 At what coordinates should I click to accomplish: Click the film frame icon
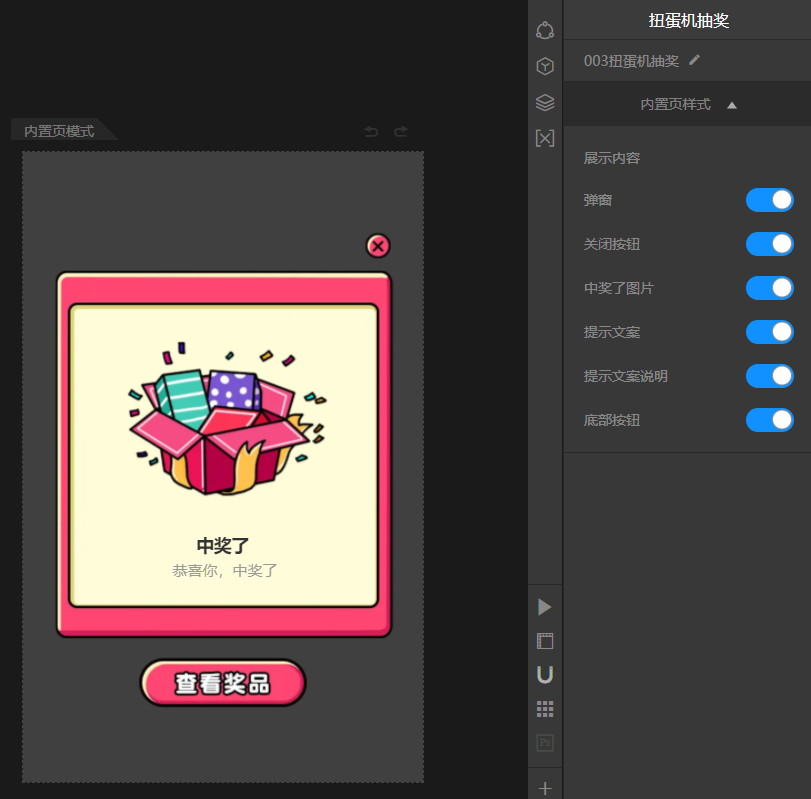pyautogui.click(x=545, y=641)
